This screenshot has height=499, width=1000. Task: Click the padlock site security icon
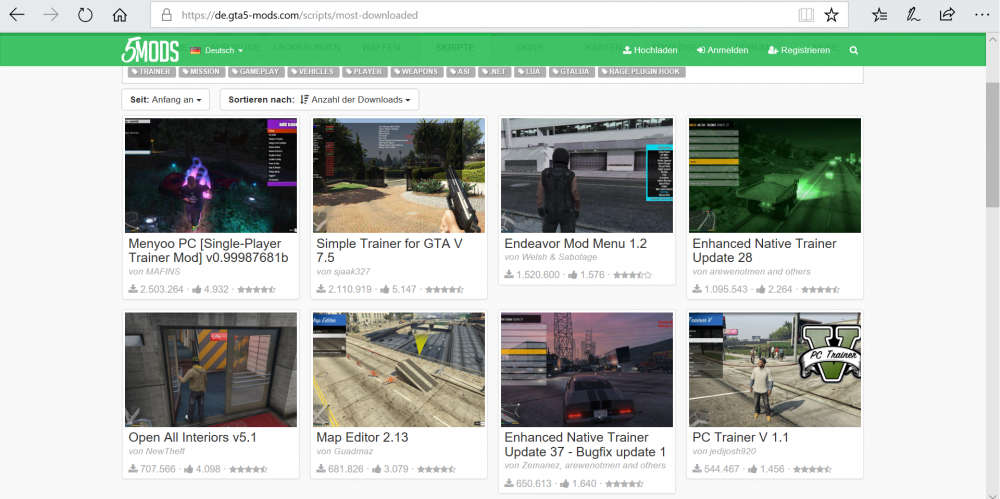(166, 15)
